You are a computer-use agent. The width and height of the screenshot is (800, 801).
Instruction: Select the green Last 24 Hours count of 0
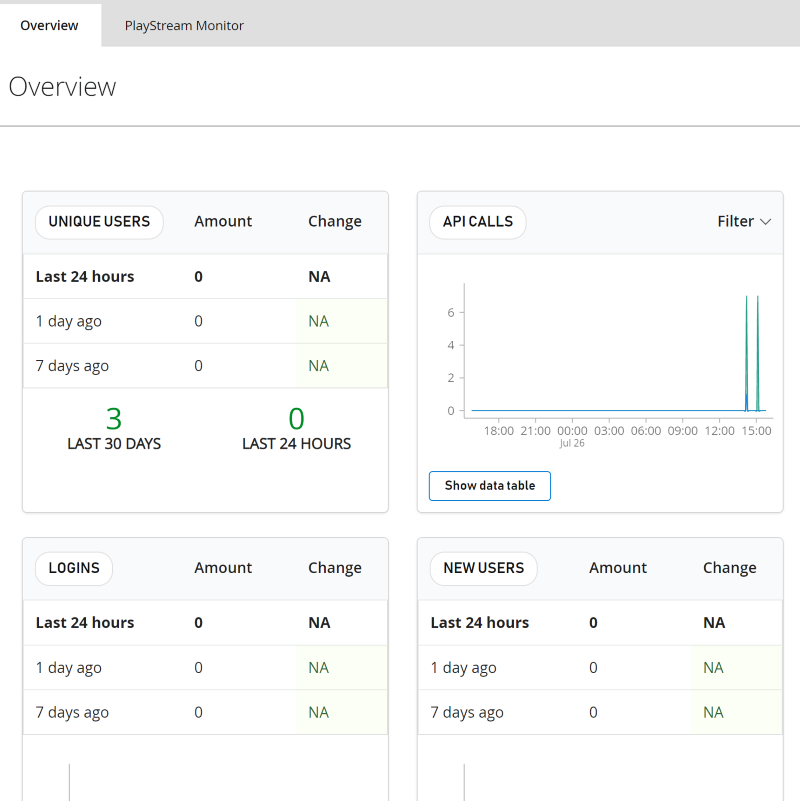point(296,419)
